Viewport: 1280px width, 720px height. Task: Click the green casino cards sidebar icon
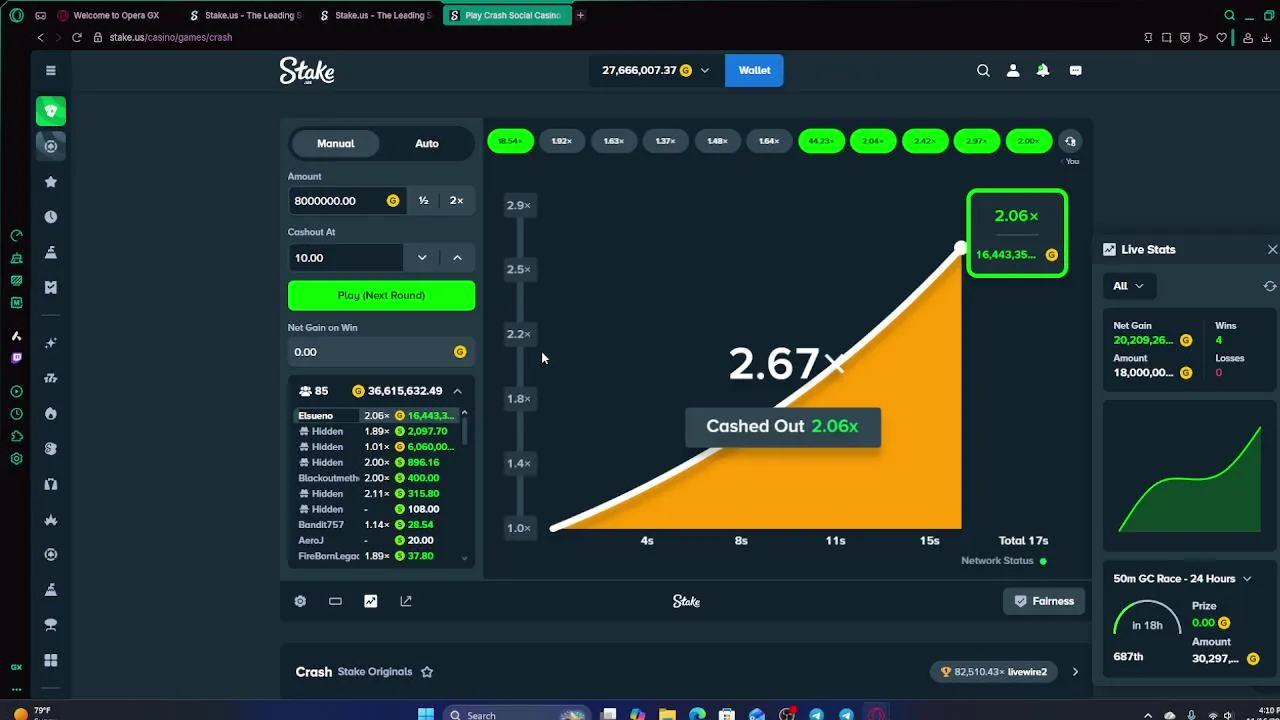click(x=51, y=111)
